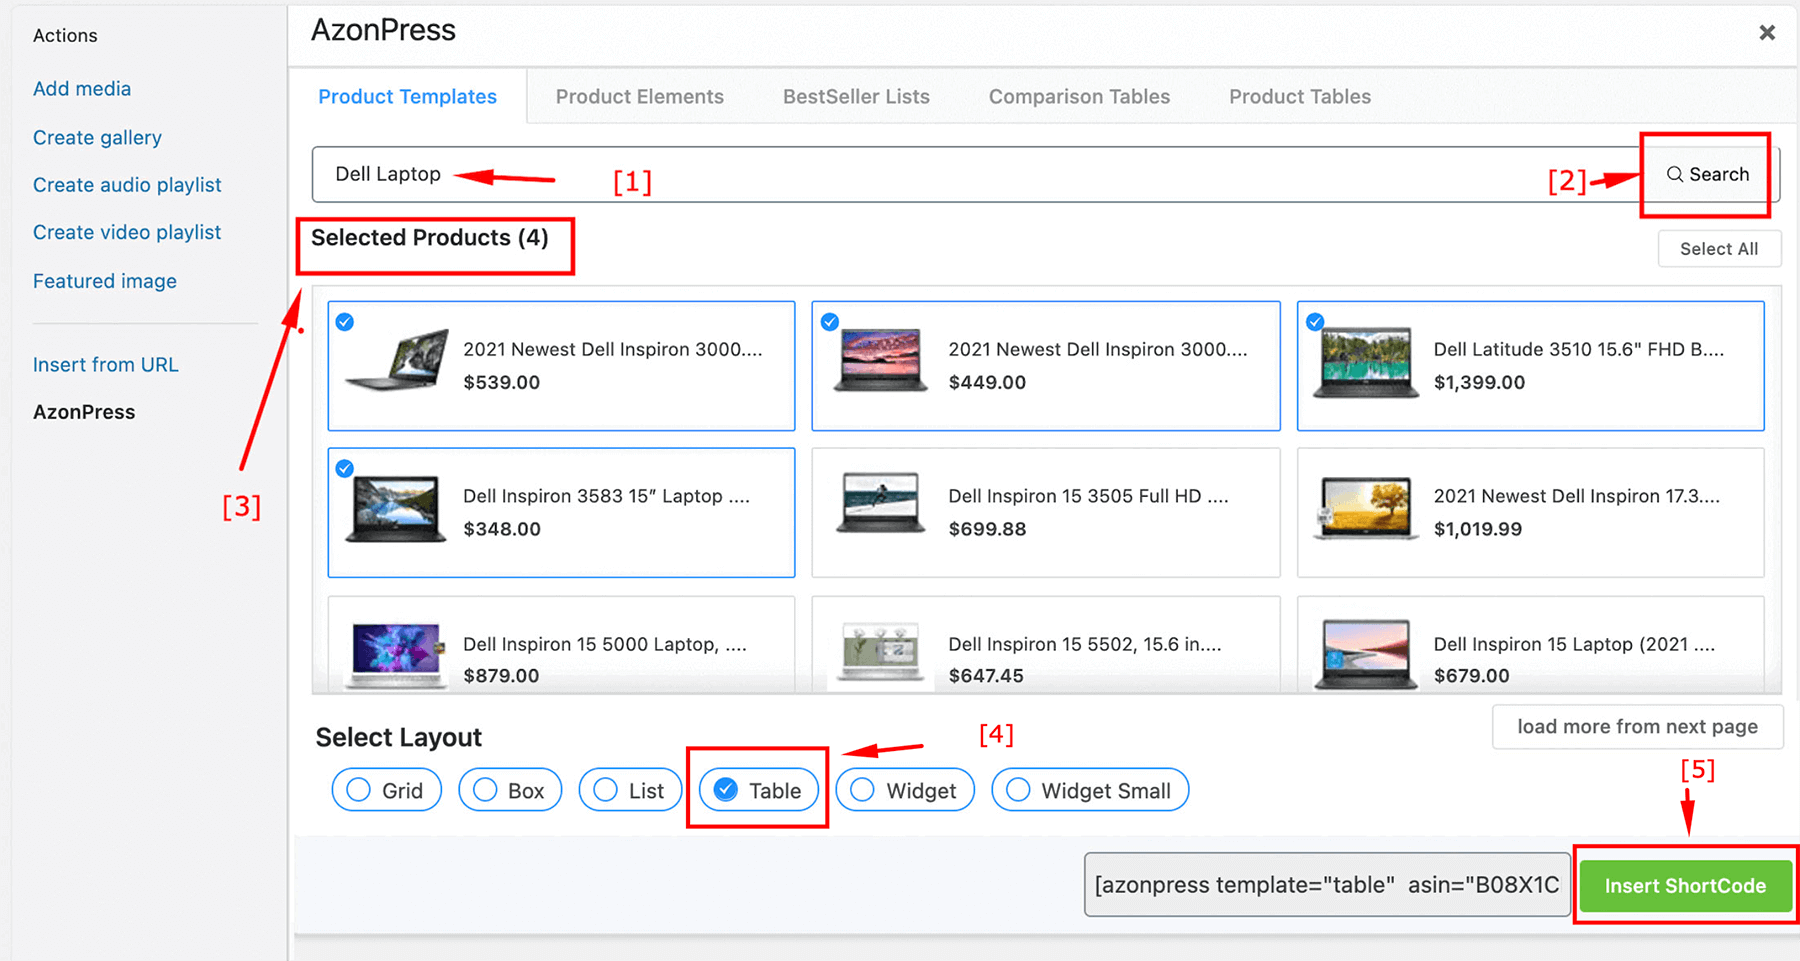Image resolution: width=1800 pixels, height=961 pixels.
Task: Open Create gallery link
Action: tap(97, 137)
